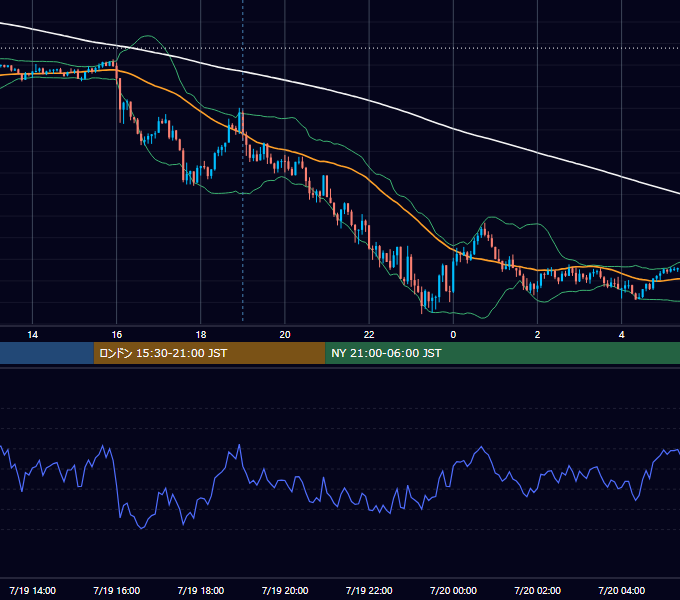Click the 2 hour label on time axis
This screenshot has height=600, width=680.
coord(537,335)
